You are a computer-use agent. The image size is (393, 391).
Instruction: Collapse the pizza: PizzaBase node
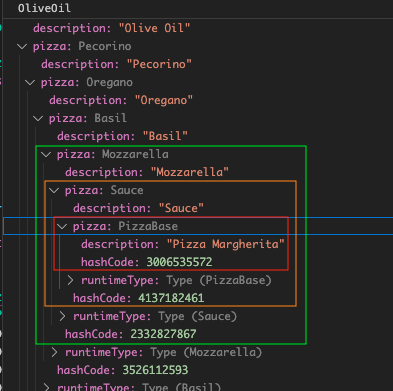click(x=62, y=226)
